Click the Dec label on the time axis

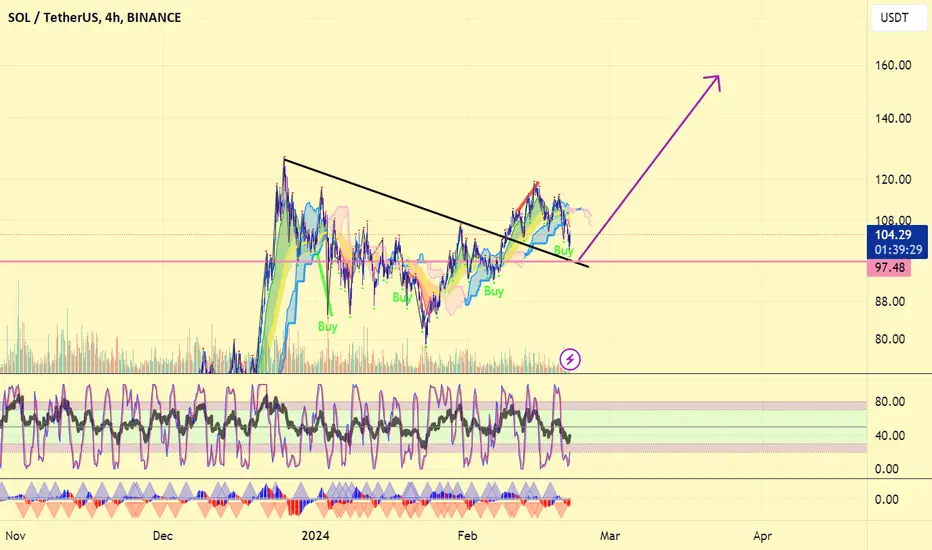162,536
